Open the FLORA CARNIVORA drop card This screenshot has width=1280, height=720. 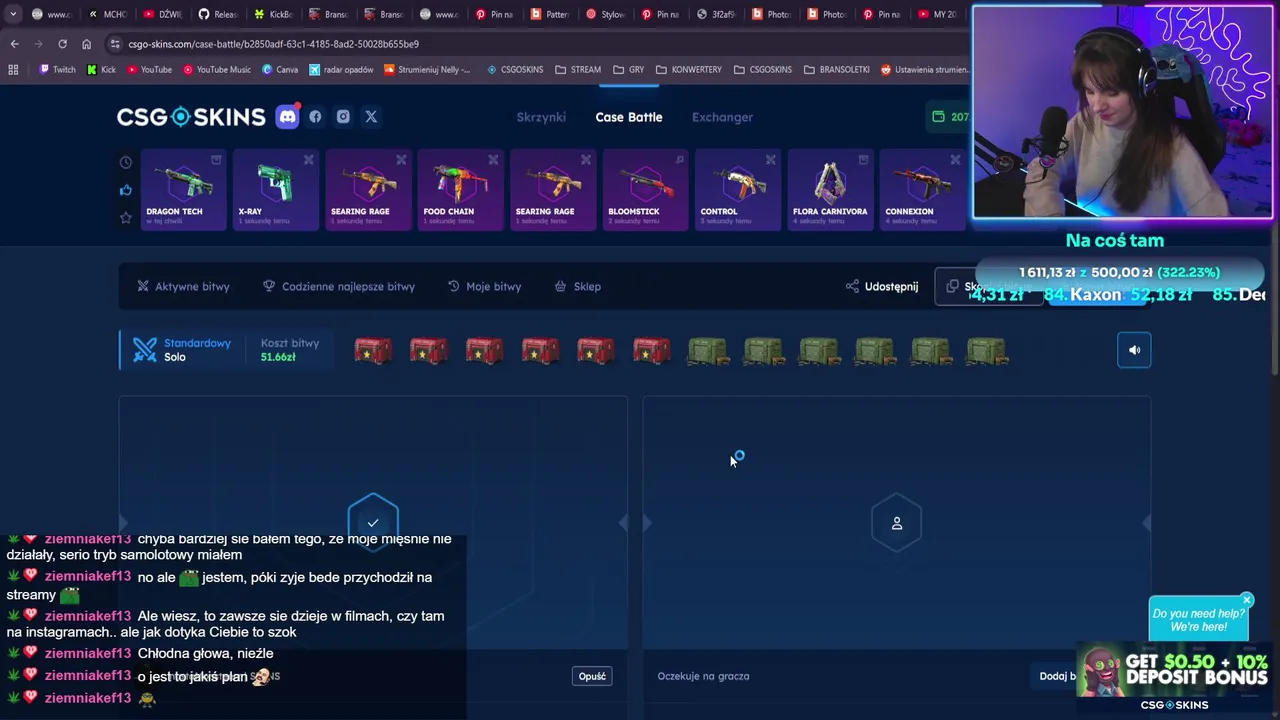[x=830, y=189]
